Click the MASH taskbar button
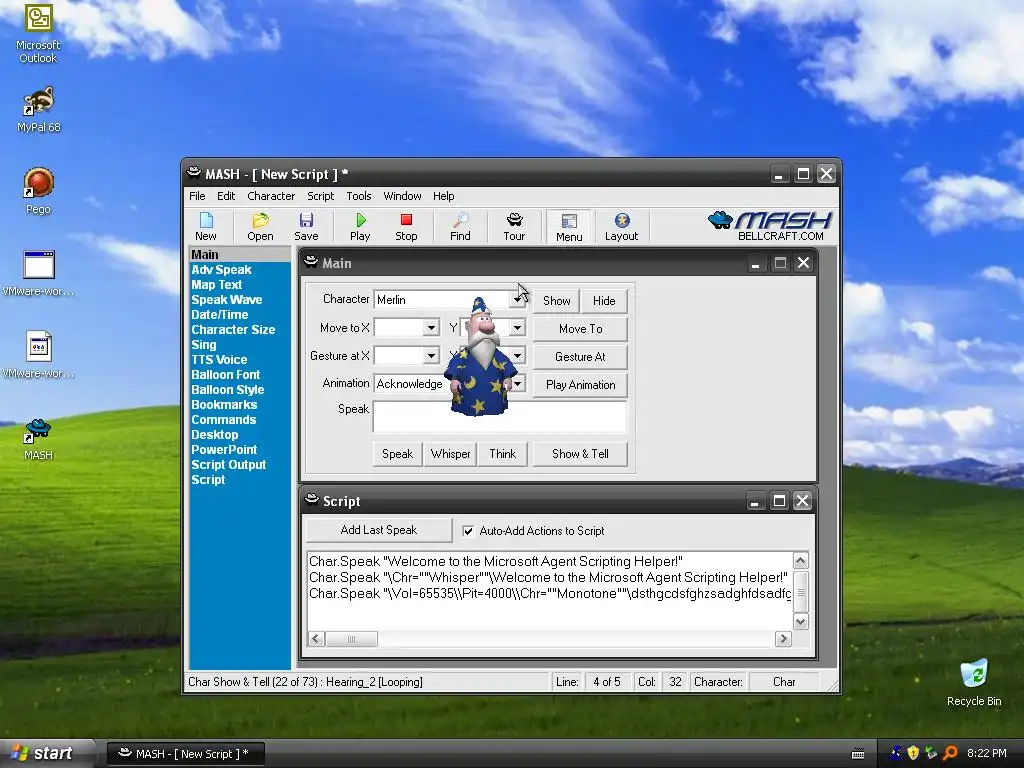Screen dimensions: 1024x768 [x=185, y=754]
